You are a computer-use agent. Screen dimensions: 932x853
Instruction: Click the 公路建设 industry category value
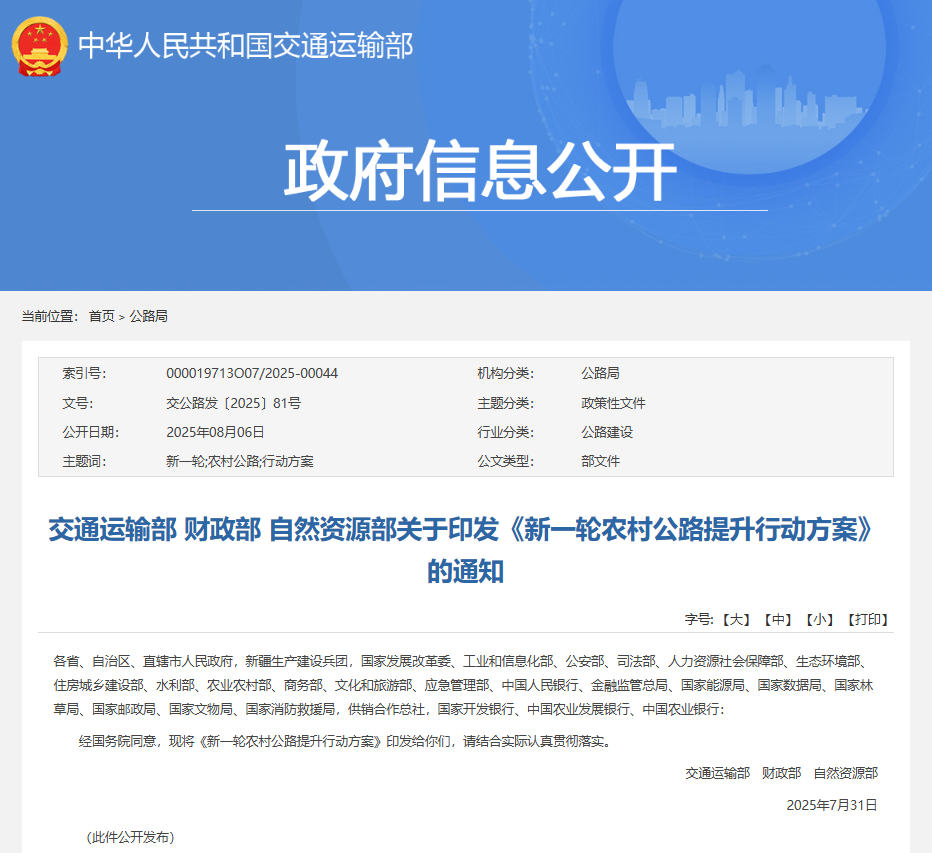click(x=607, y=432)
